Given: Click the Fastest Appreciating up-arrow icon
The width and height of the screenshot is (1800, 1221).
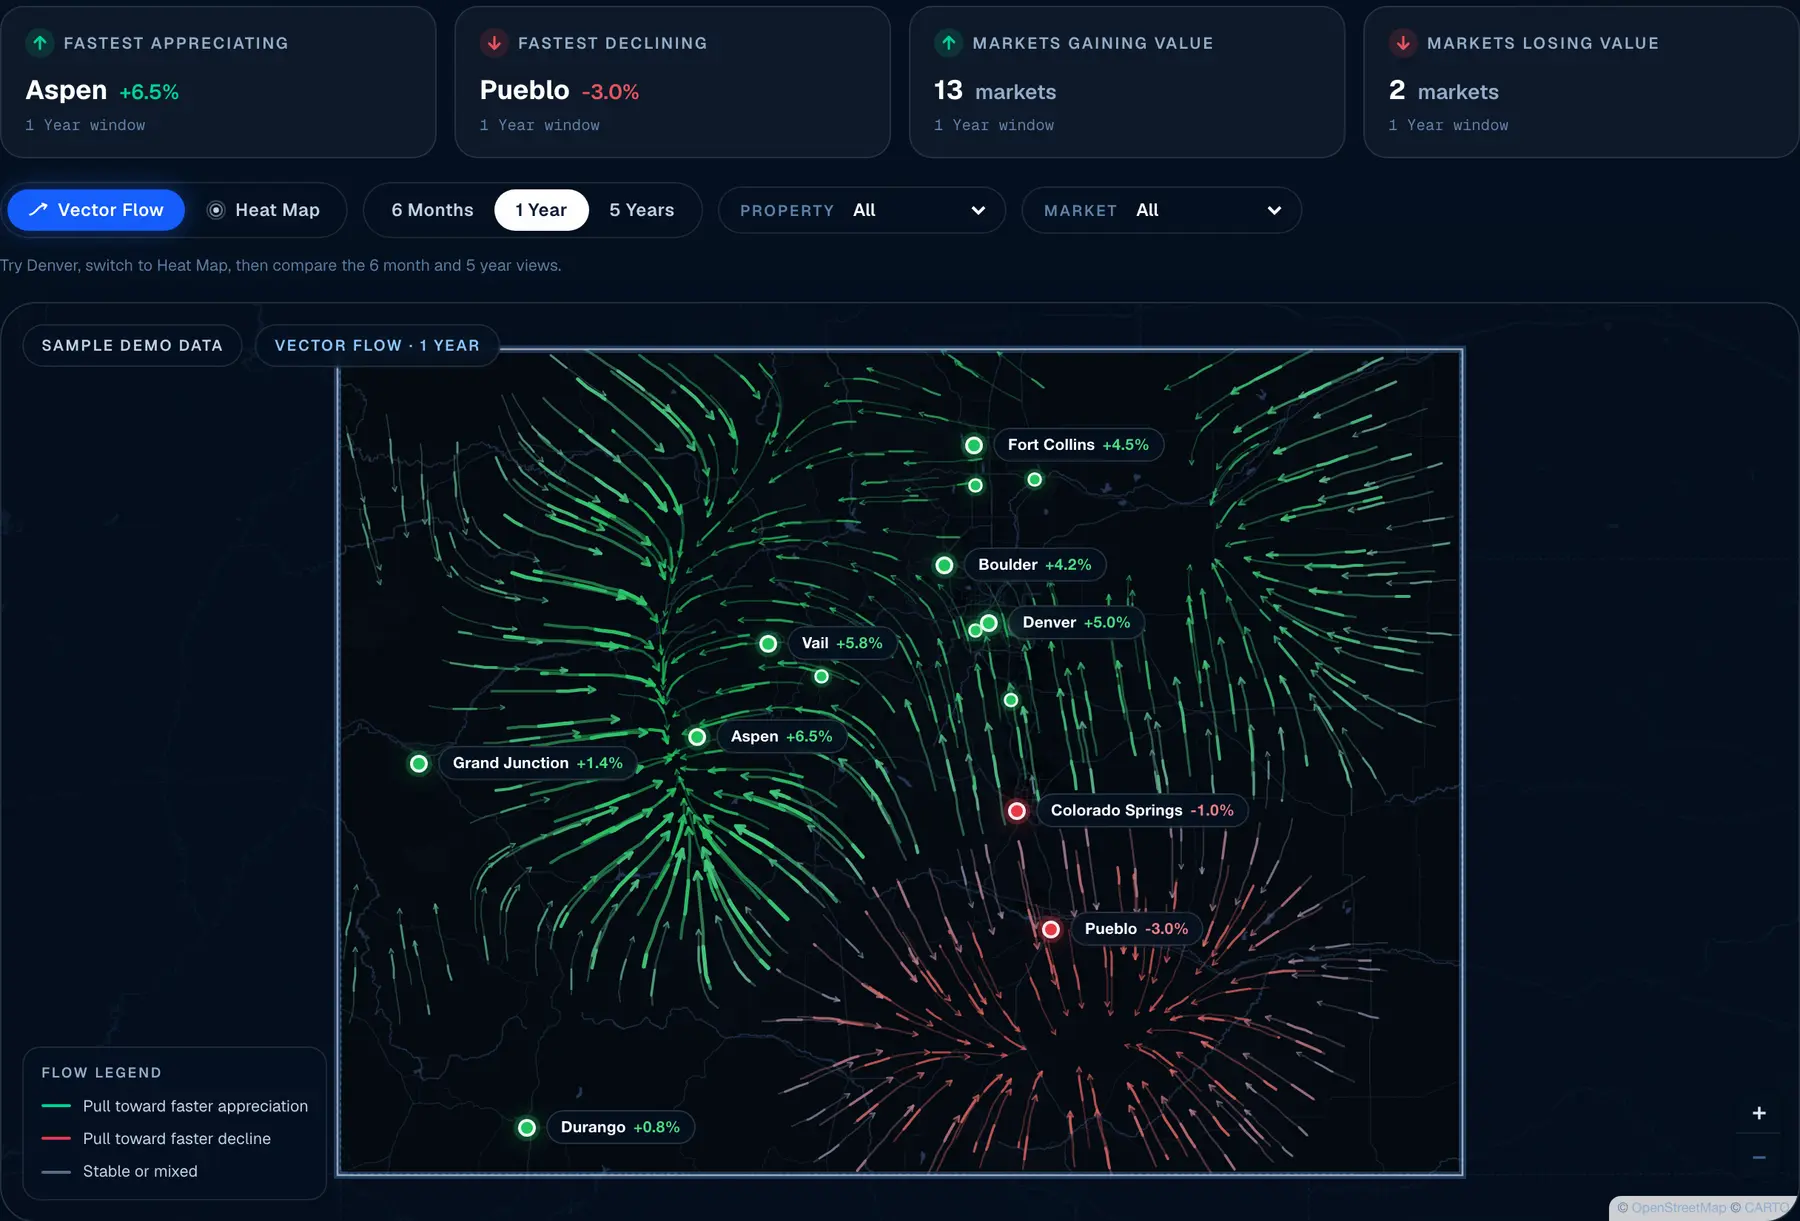Looking at the screenshot, I should (40, 43).
